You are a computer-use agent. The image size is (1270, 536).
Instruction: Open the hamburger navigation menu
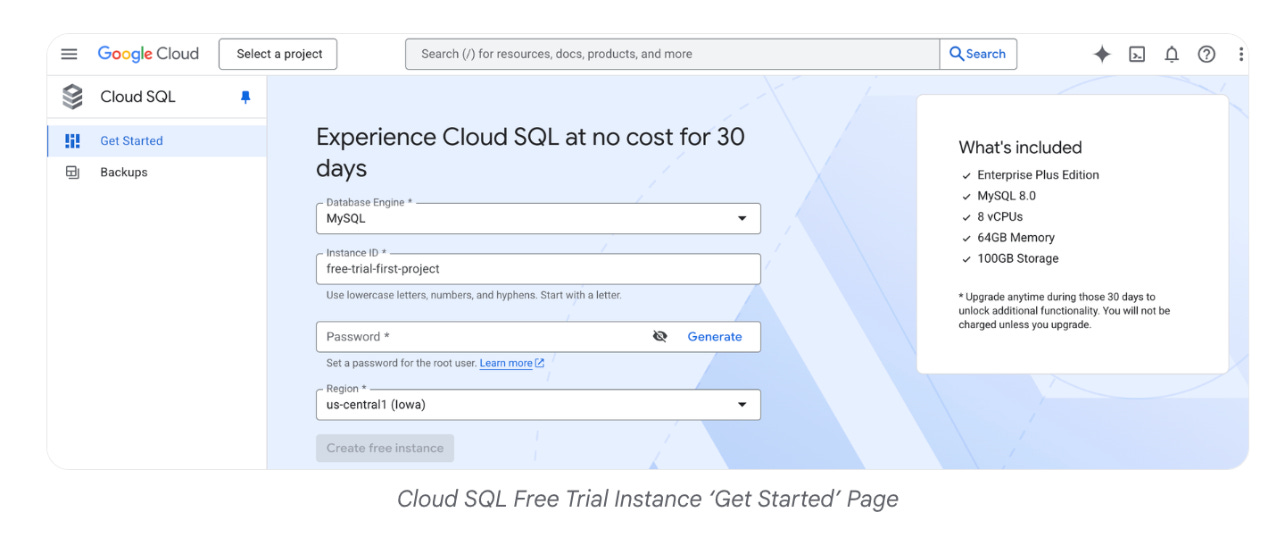click(x=69, y=54)
